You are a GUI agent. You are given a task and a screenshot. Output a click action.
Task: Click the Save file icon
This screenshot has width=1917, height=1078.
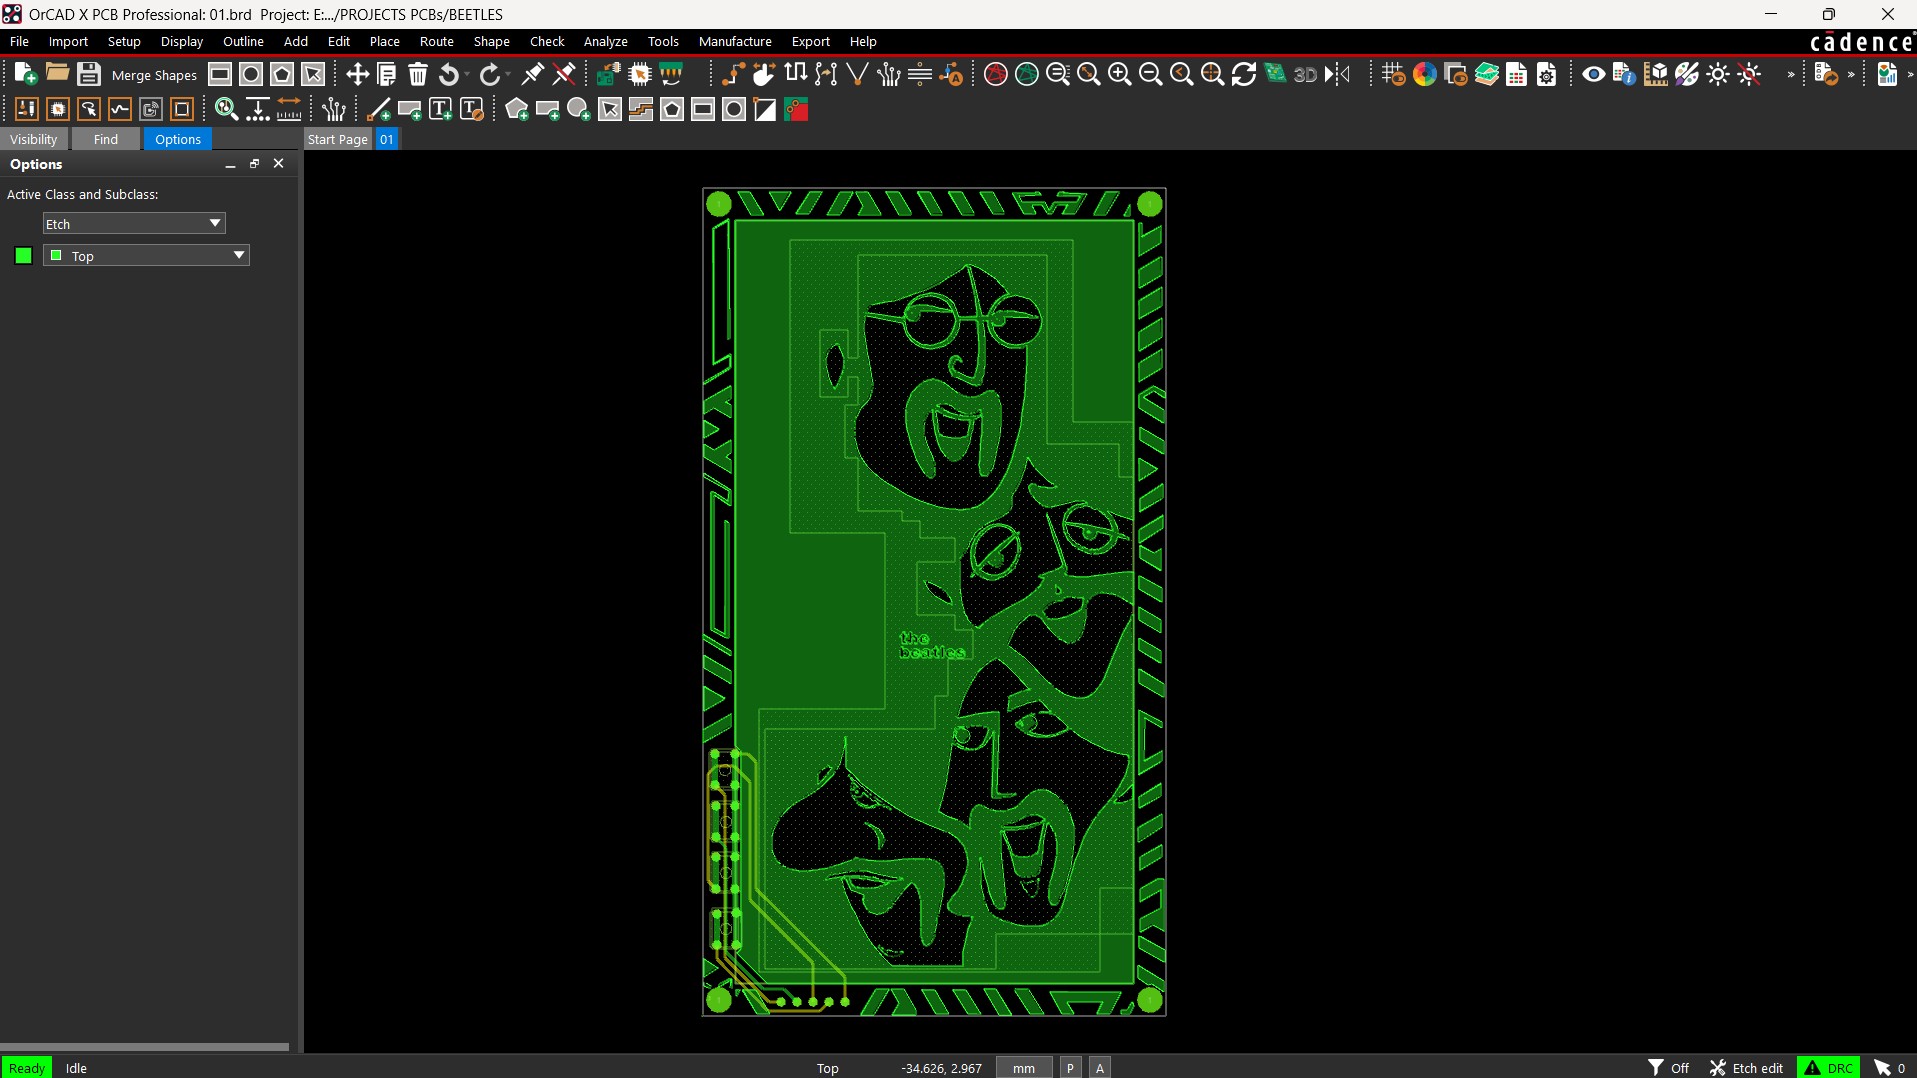coord(89,74)
